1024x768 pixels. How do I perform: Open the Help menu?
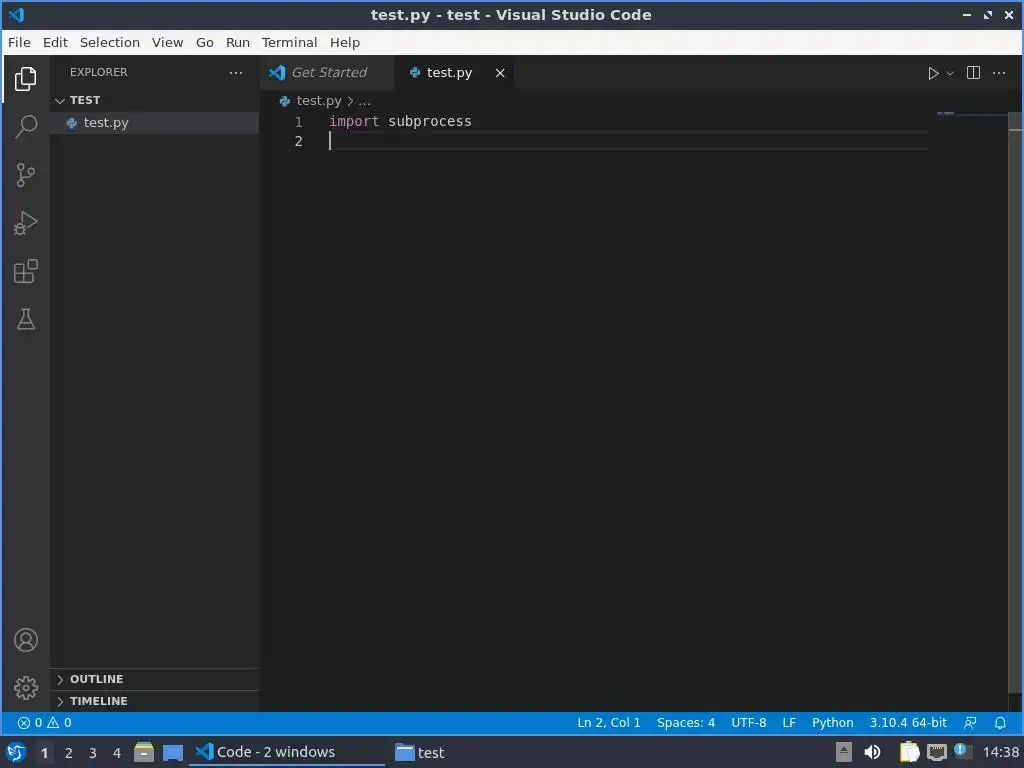click(x=345, y=42)
